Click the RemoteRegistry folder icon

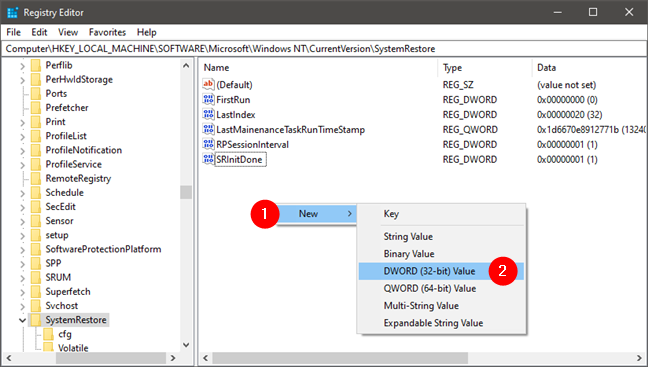pos(36,178)
